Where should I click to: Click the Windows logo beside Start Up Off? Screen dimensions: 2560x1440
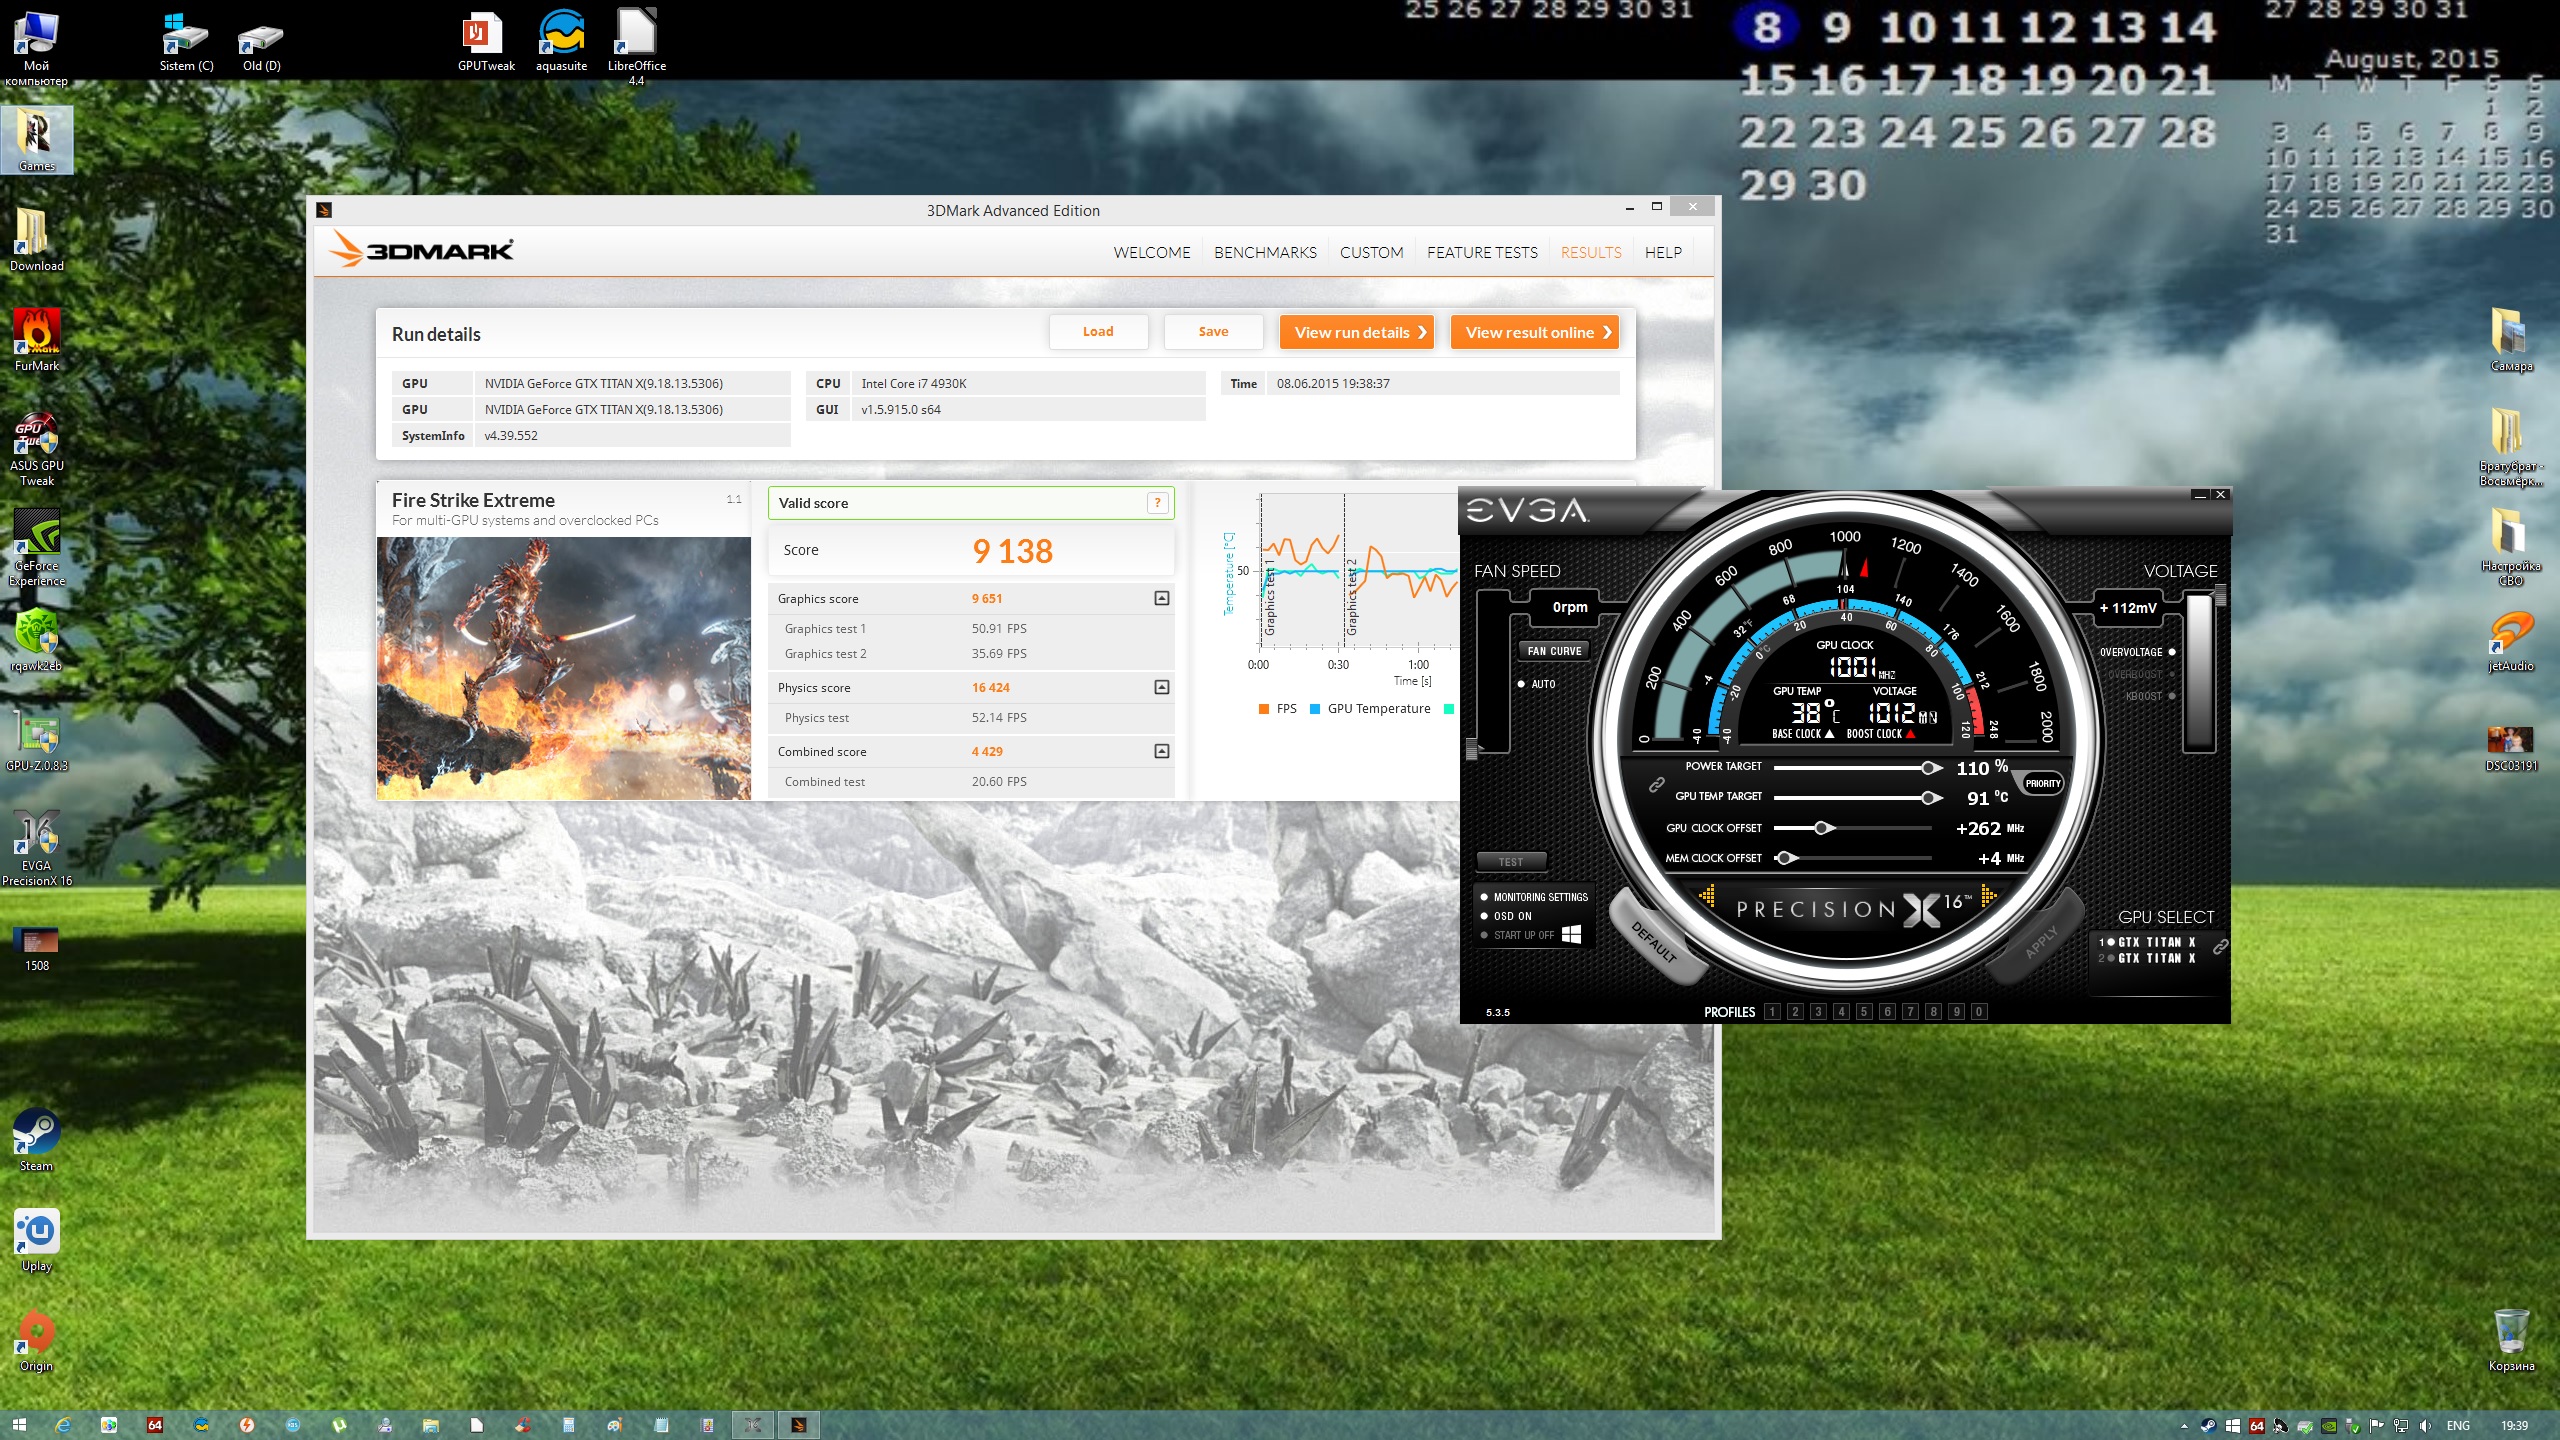[1571, 934]
